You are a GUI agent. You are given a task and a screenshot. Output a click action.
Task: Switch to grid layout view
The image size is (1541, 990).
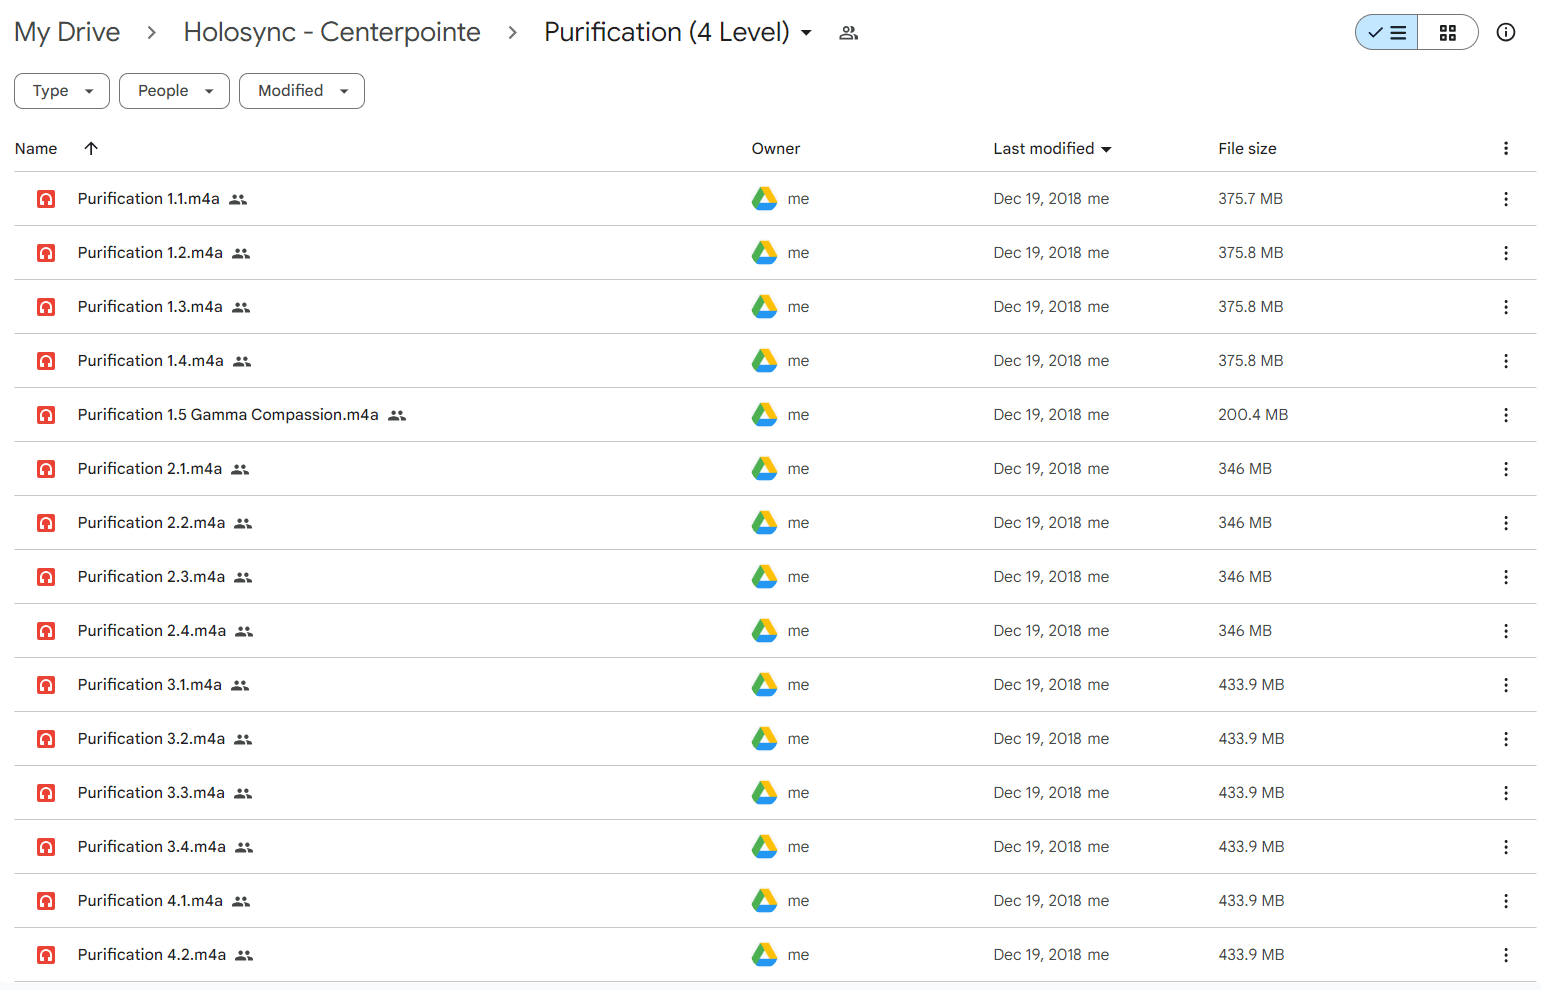(1447, 32)
